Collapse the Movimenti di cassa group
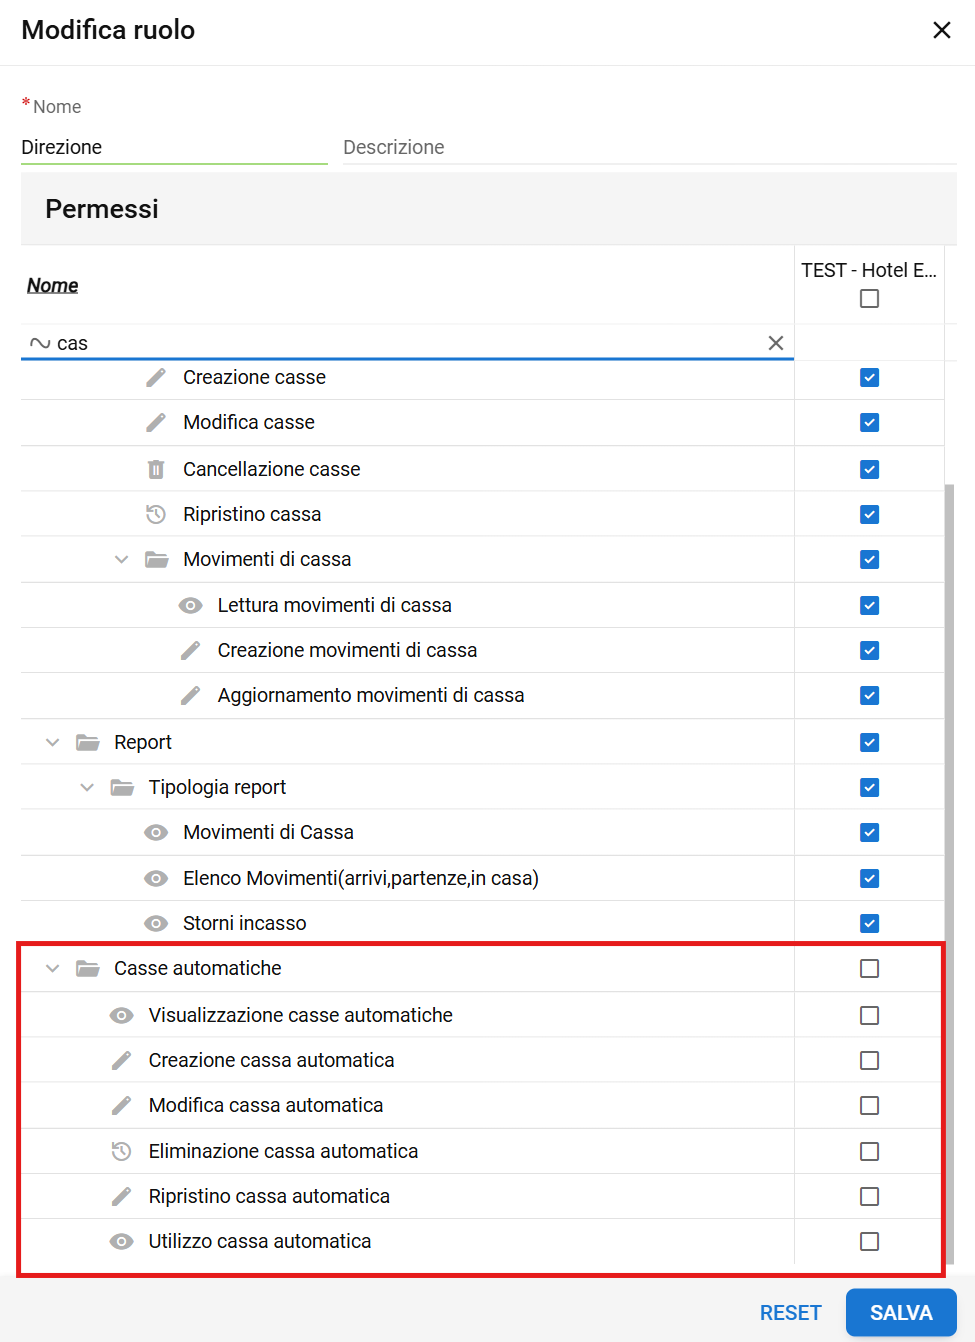Screen dimensions: 975x1342 pyautogui.click(x=121, y=559)
